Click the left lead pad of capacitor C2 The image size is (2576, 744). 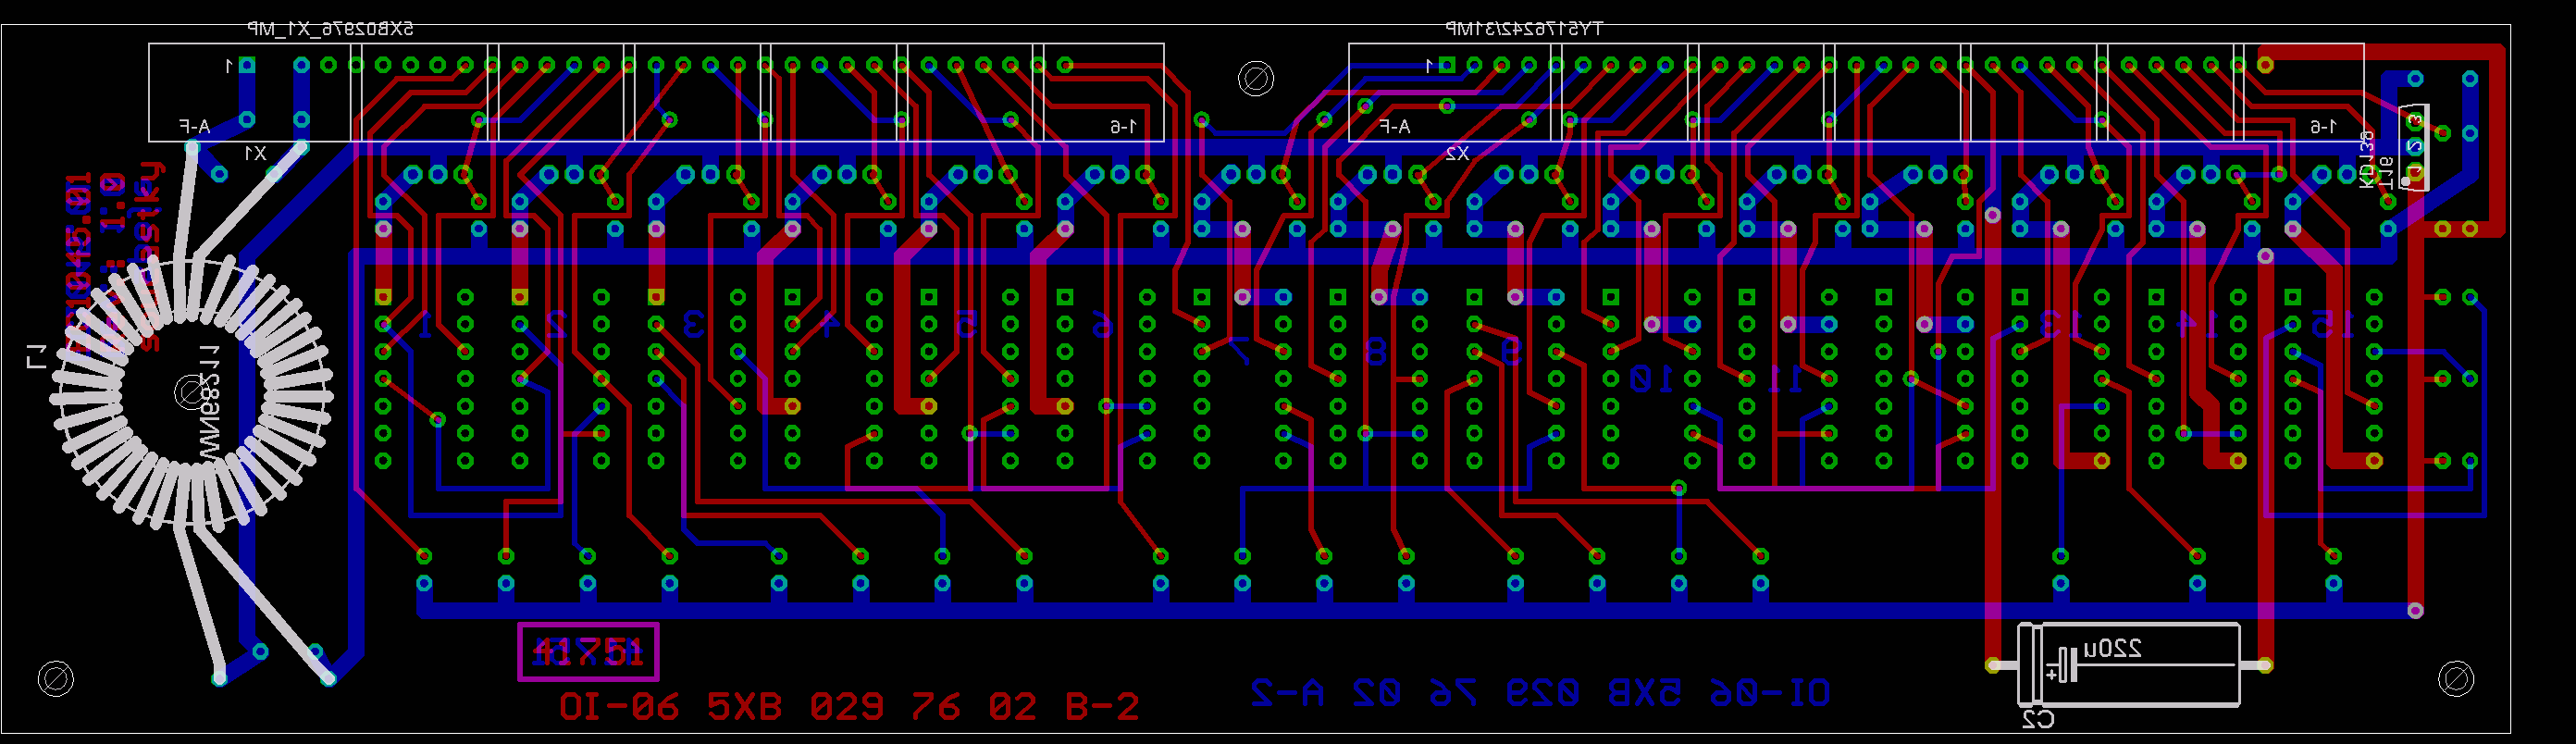coord(1993,665)
